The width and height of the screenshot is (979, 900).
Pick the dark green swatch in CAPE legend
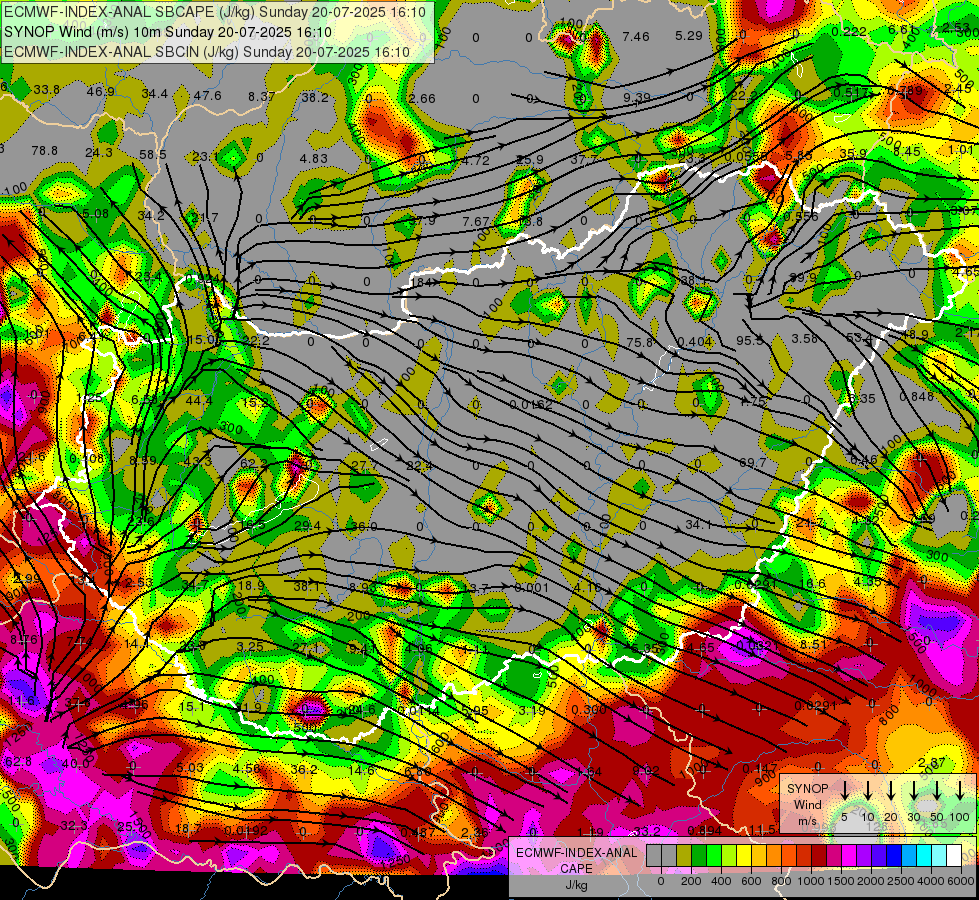pos(699,855)
